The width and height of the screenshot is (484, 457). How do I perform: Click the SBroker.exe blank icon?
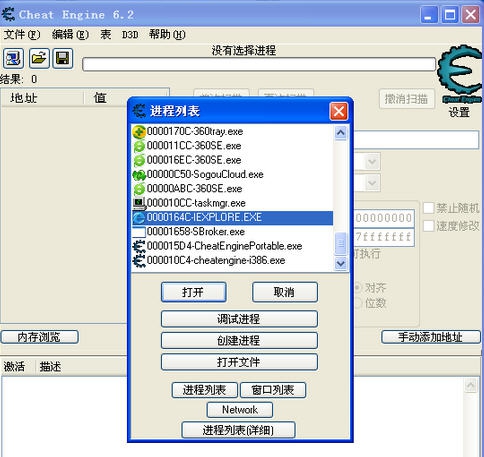click(139, 232)
